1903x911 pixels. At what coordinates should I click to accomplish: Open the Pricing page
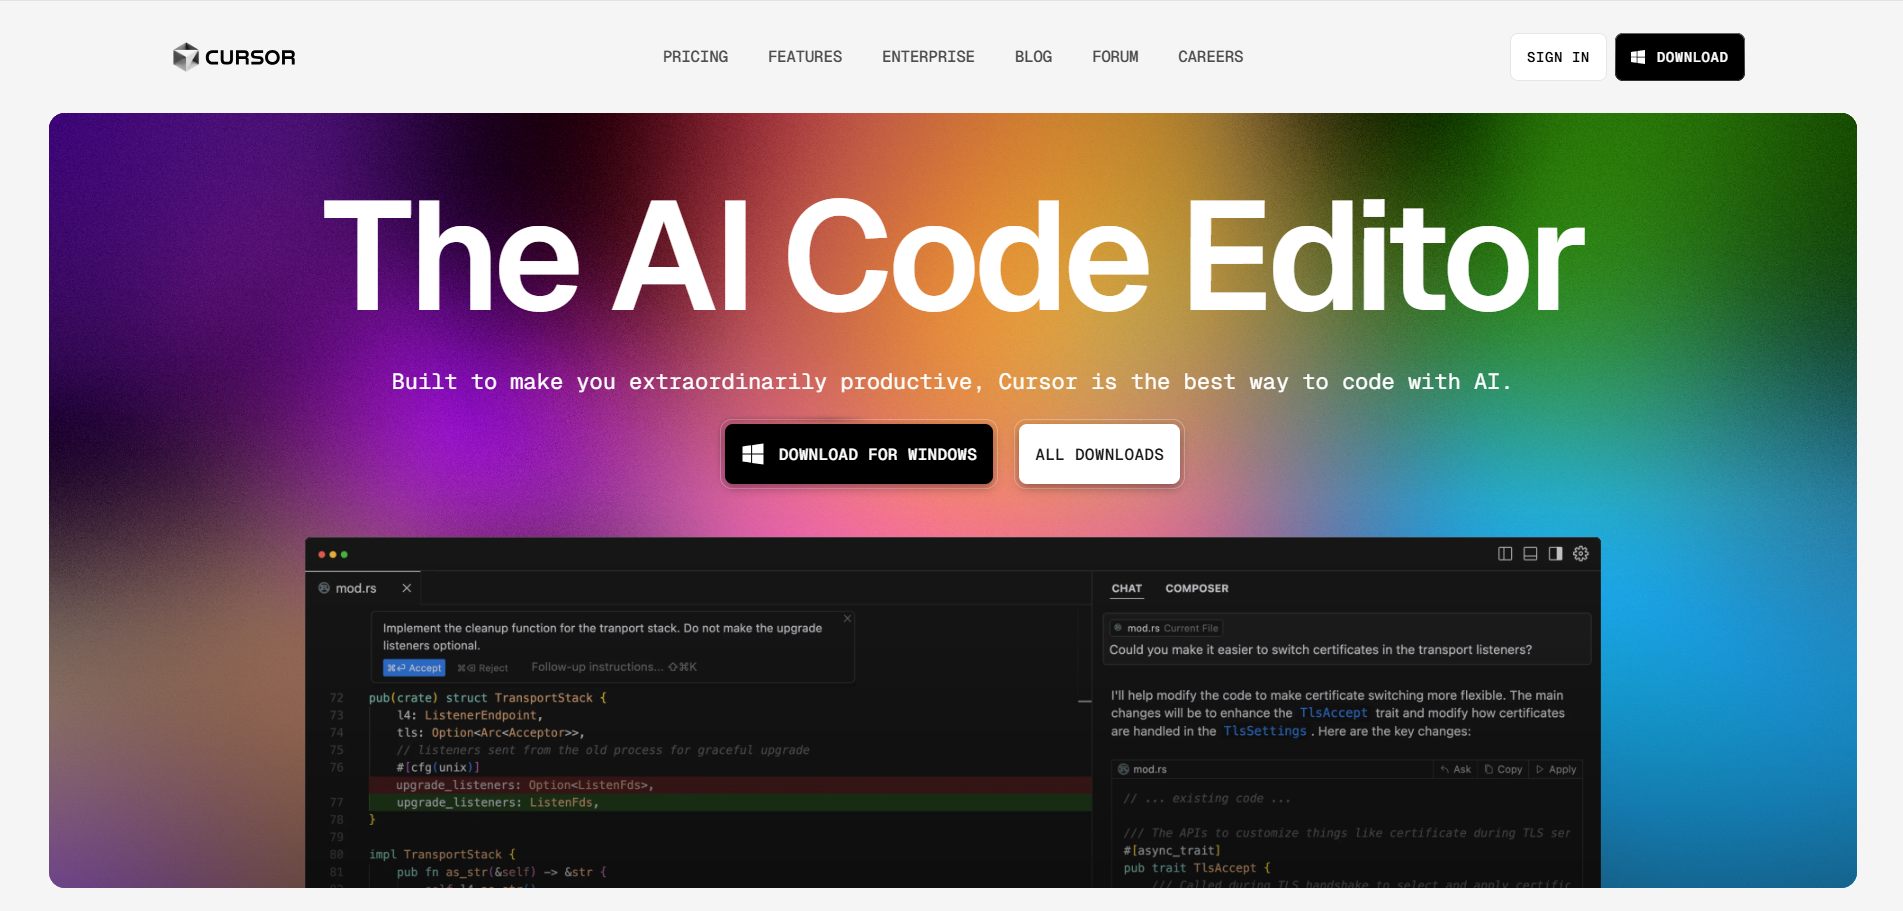[x=695, y=57]
